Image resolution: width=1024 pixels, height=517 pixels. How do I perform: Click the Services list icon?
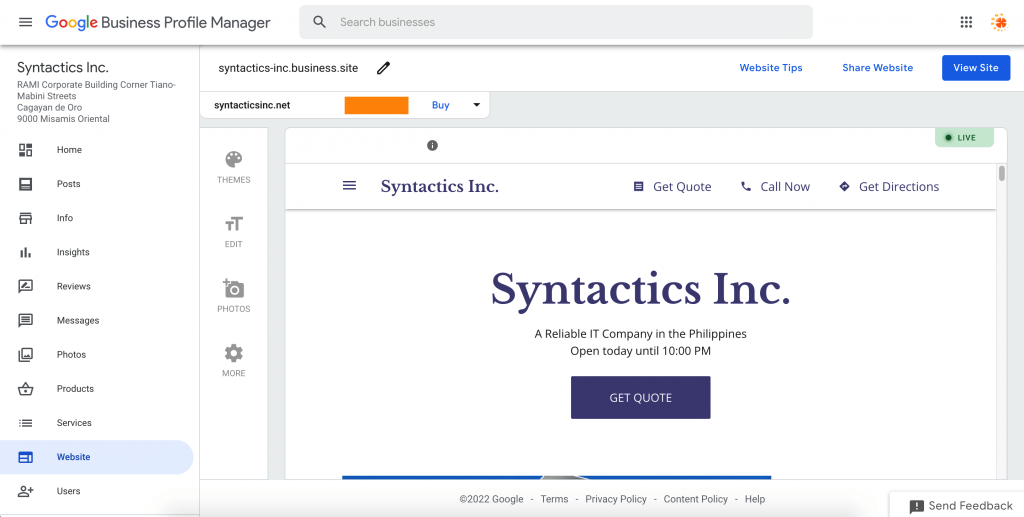click(25, 423)
